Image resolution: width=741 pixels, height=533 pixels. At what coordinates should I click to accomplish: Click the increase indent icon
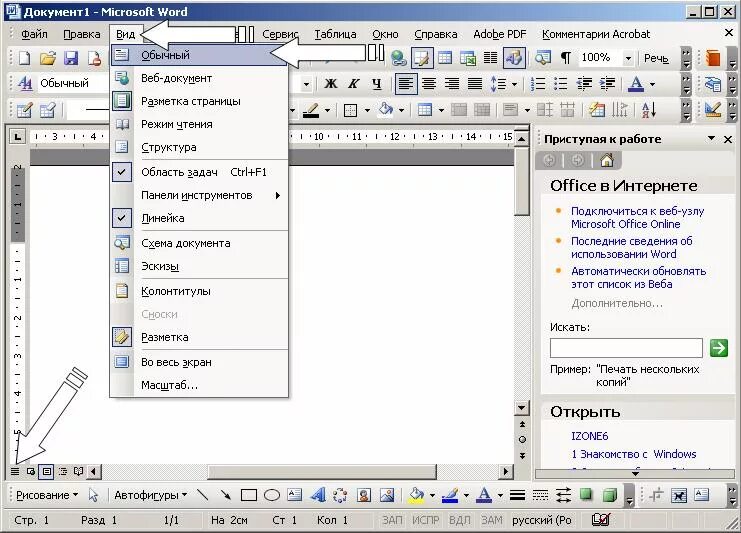[607, 84]
